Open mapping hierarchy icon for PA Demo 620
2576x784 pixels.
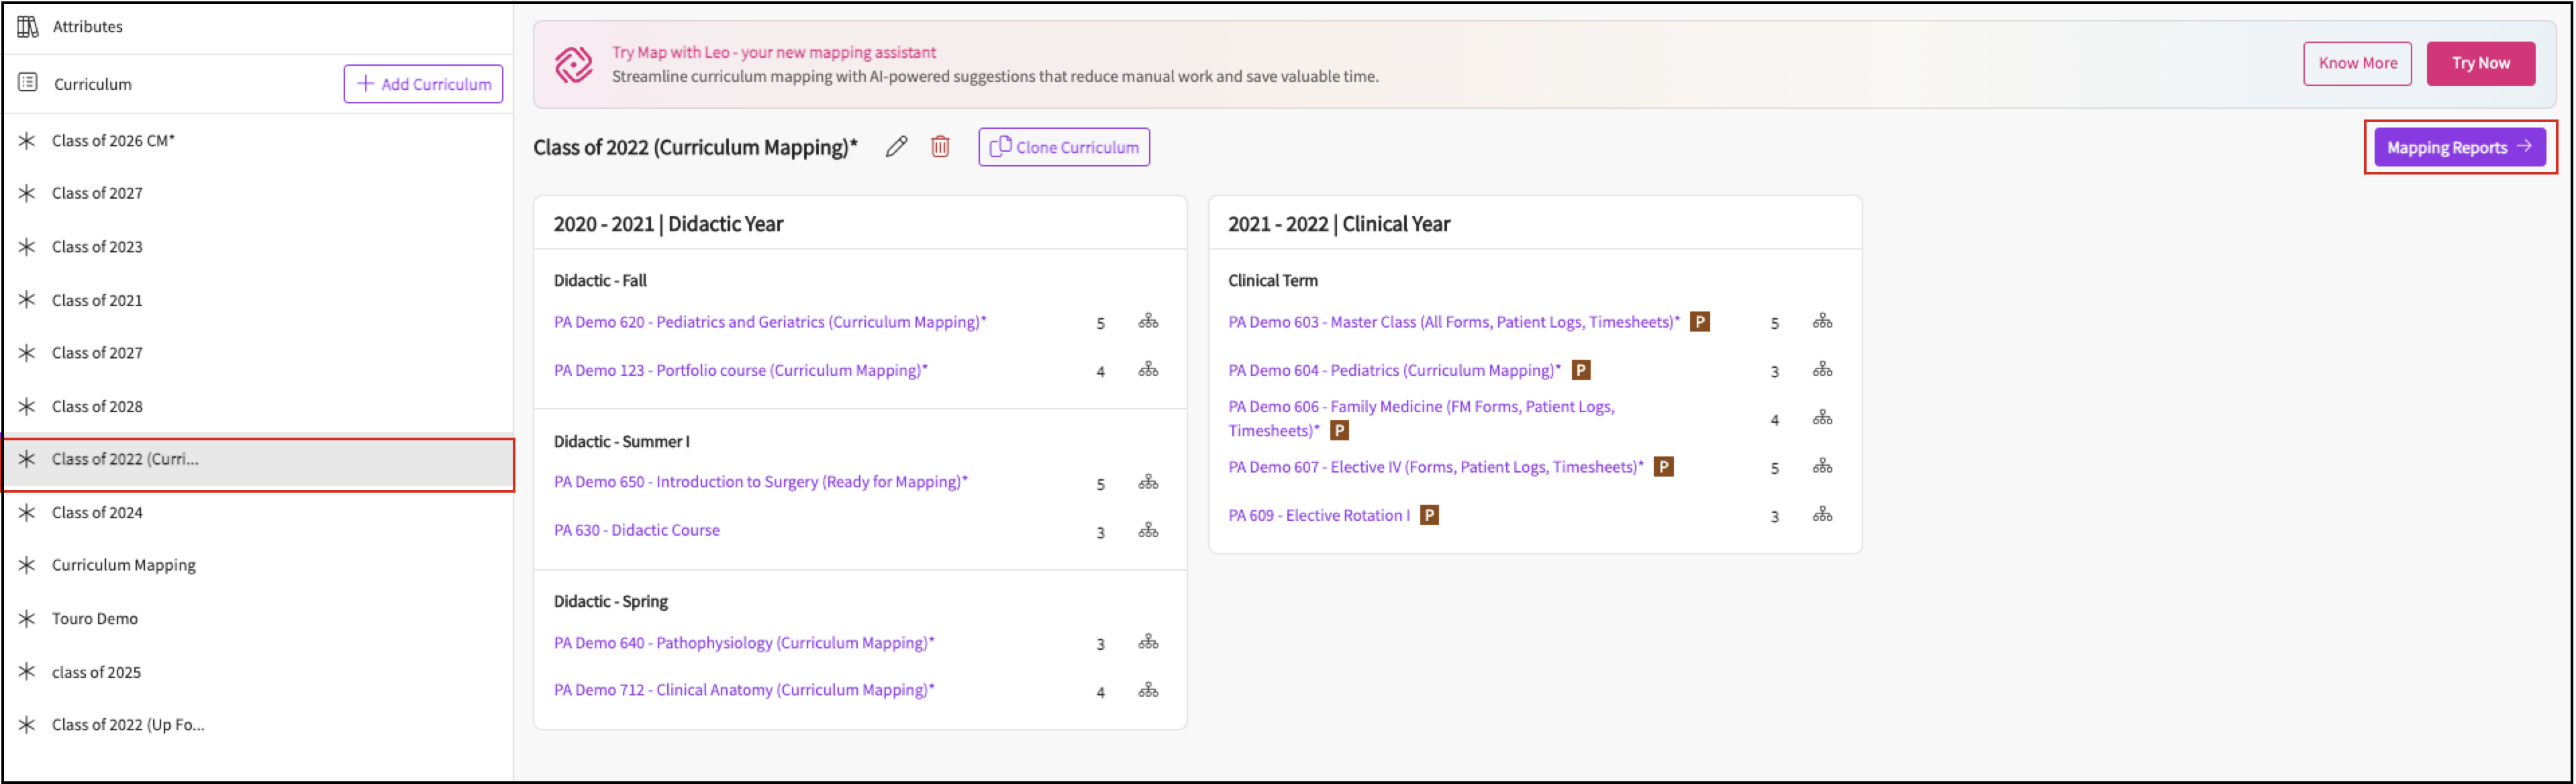pos(1148,322)
